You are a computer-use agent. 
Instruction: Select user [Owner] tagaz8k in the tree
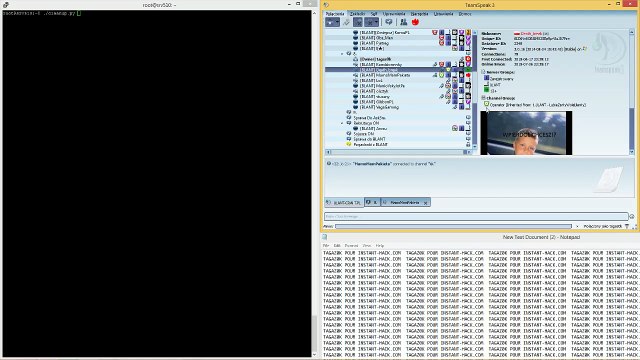pyautogui.click(x=375, y=59)
